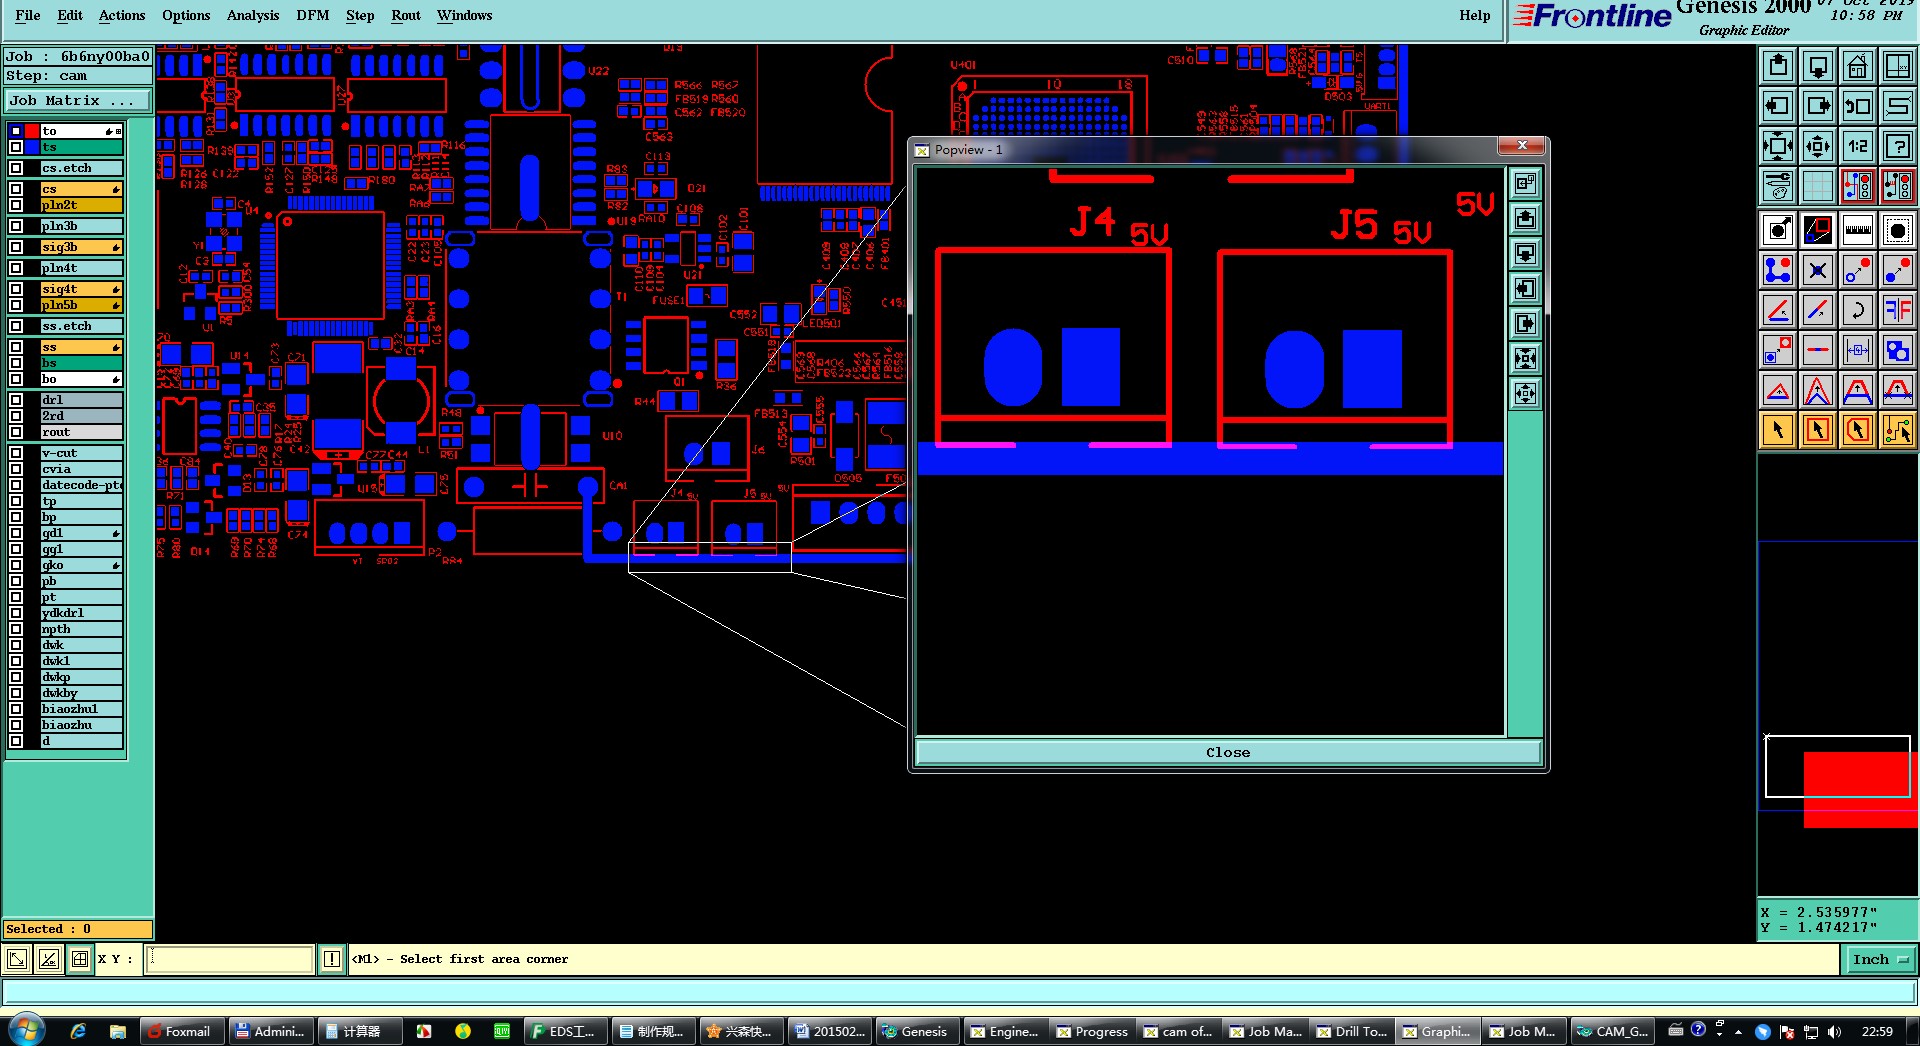Toggle the checkbox for layer sig3b
Image resolution: width=1920 pixels, height=1046 pixels.
(16, 247)
